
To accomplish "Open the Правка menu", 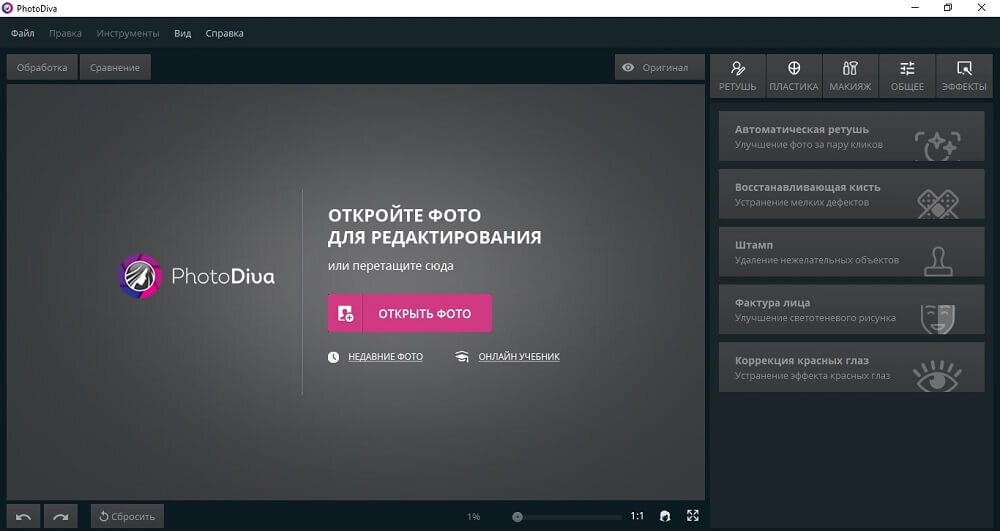I will coord(65,33).
